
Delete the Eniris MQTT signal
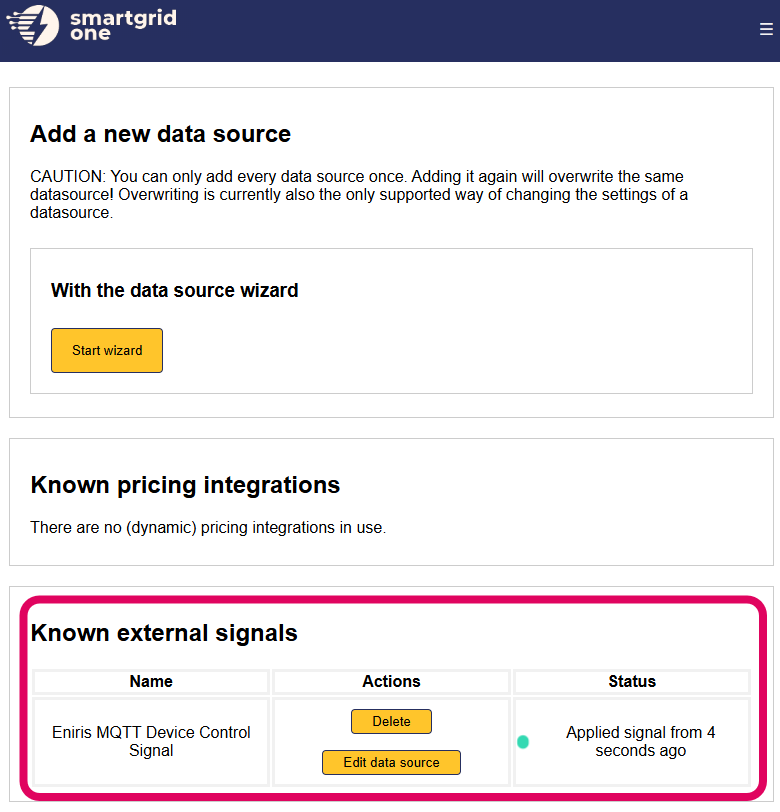391,721
